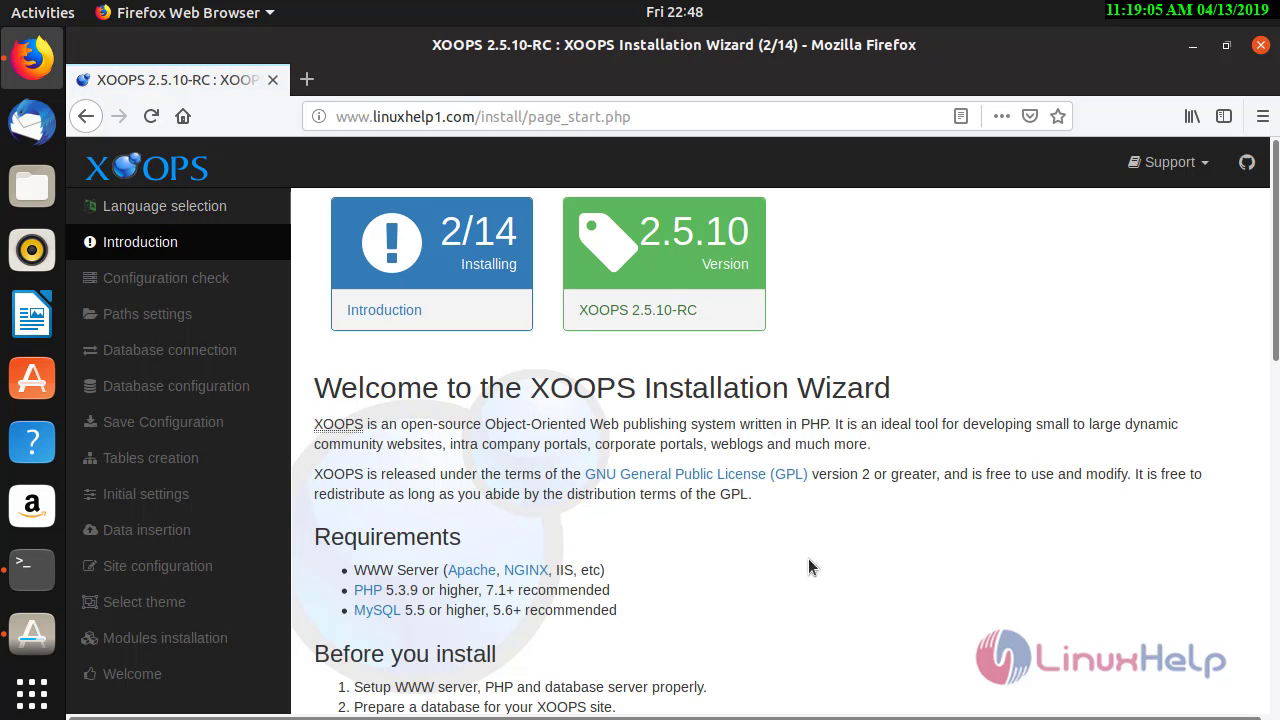The image size is (1280, 720).
Task: Select Tables creation step
Action: [x=178, y=458]
